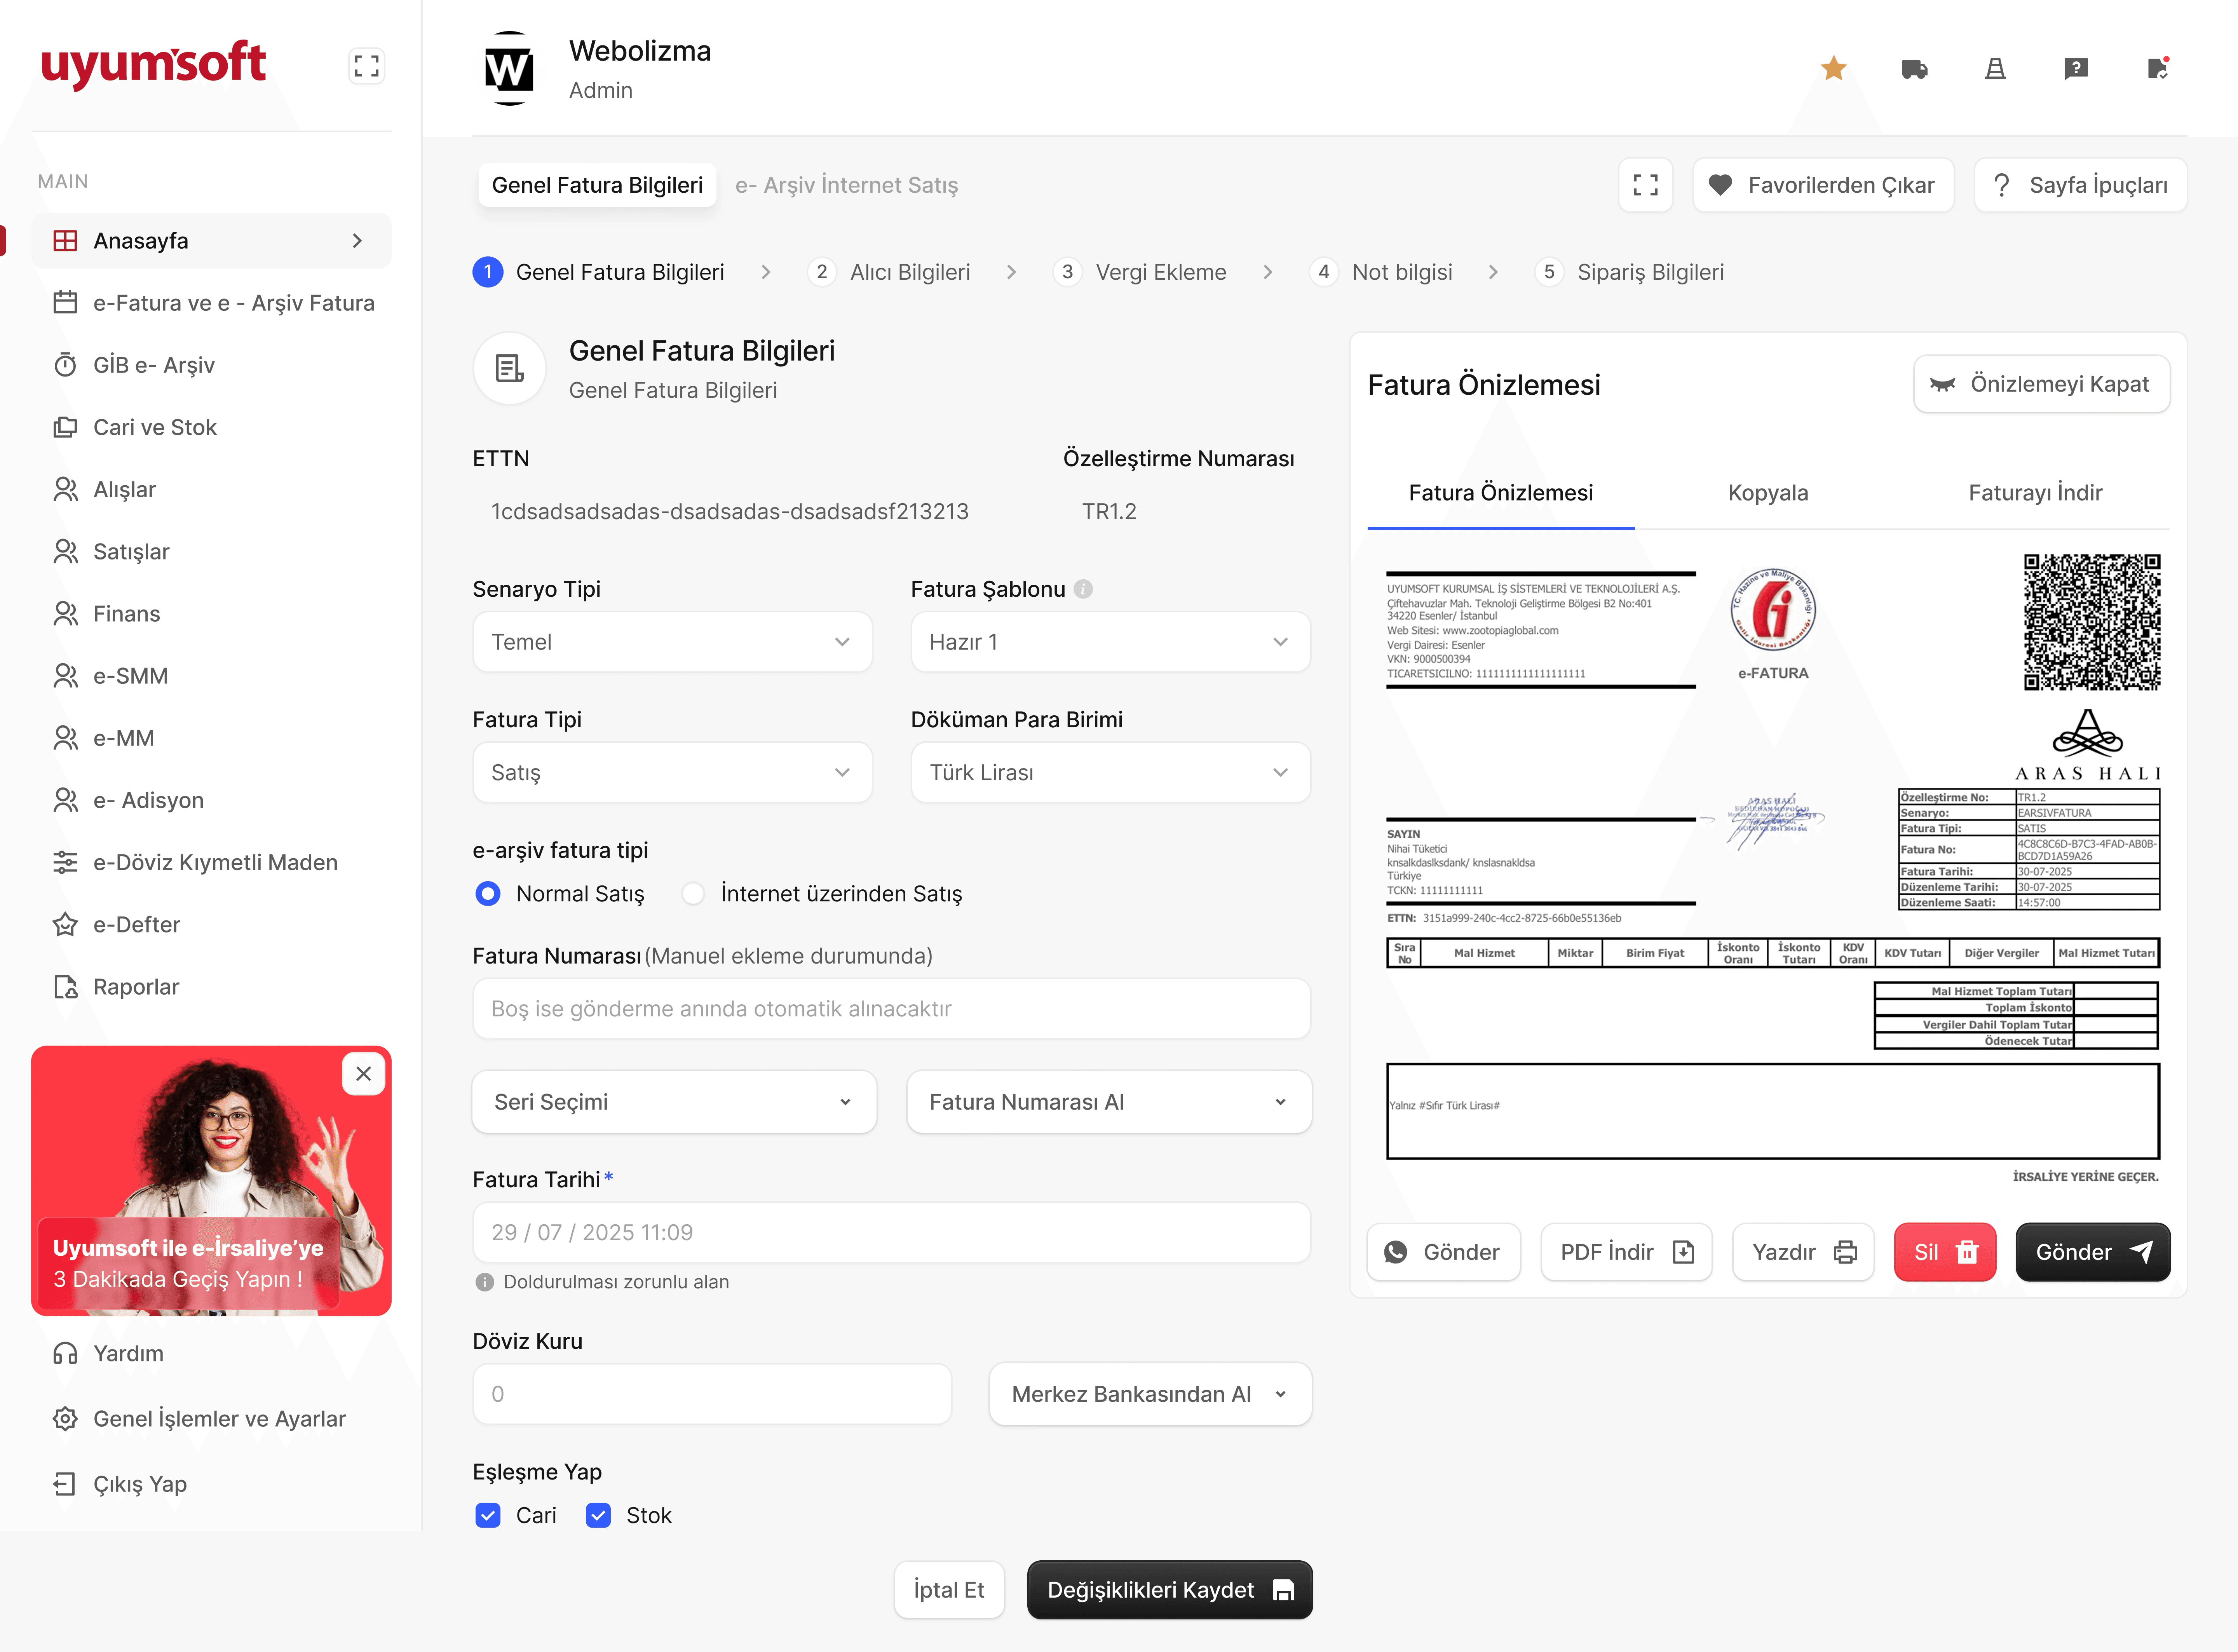Uncheck the Cari checkbox

488,1515
